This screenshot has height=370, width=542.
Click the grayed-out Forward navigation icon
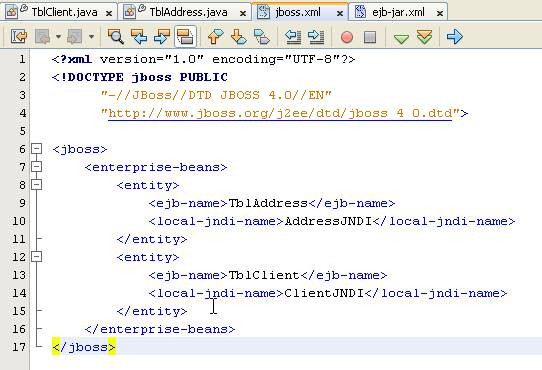coord(75,36)
